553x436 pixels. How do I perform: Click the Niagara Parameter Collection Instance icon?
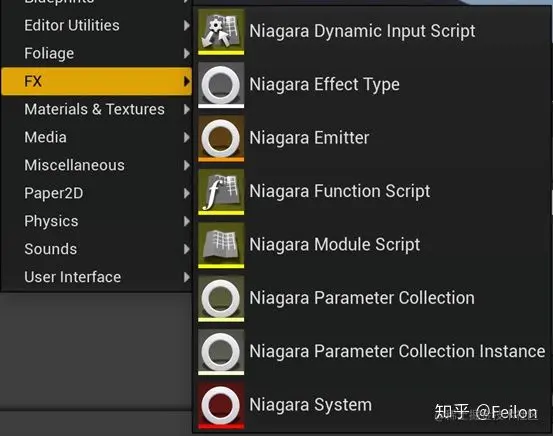click(221, 352)
